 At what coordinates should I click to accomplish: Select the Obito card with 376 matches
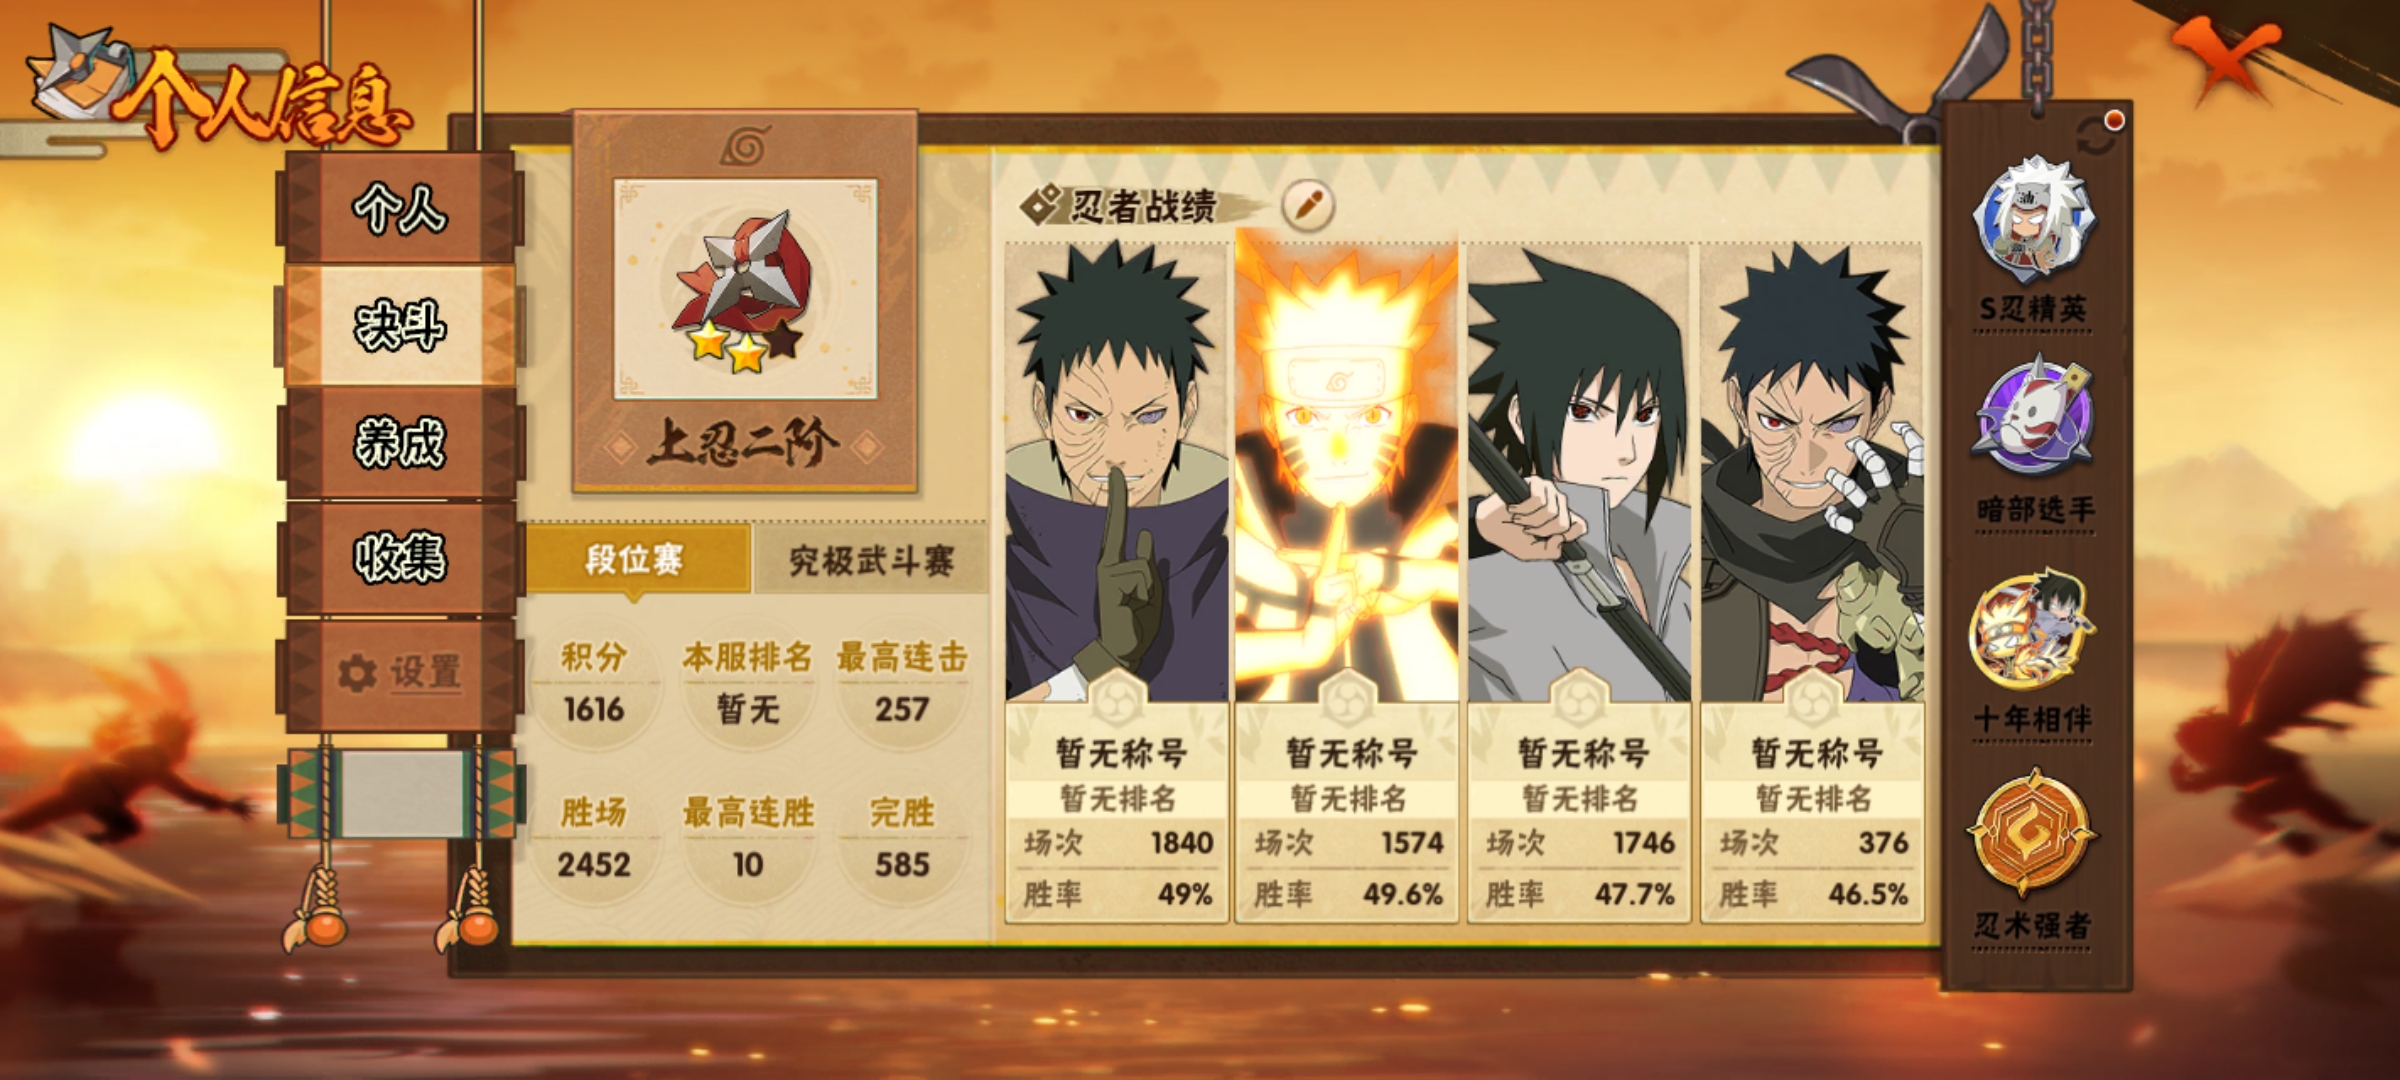tap(1812, 582)
